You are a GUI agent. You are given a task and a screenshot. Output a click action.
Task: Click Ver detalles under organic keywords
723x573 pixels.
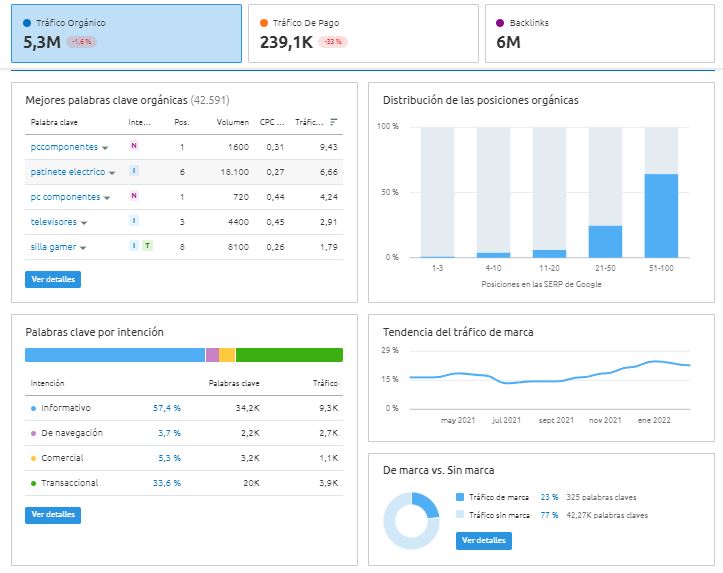(53, 279)
